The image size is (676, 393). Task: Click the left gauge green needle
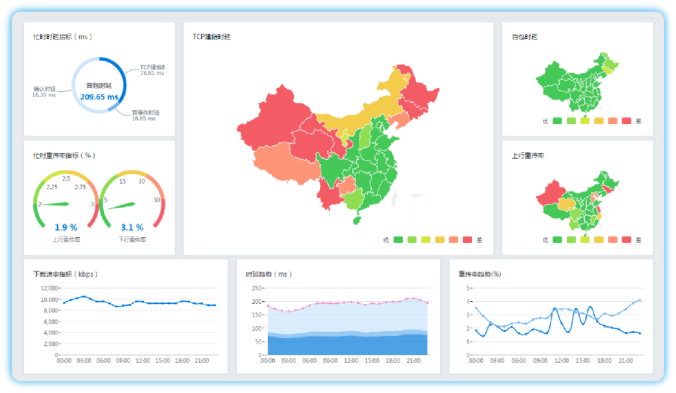pos(55,204)
